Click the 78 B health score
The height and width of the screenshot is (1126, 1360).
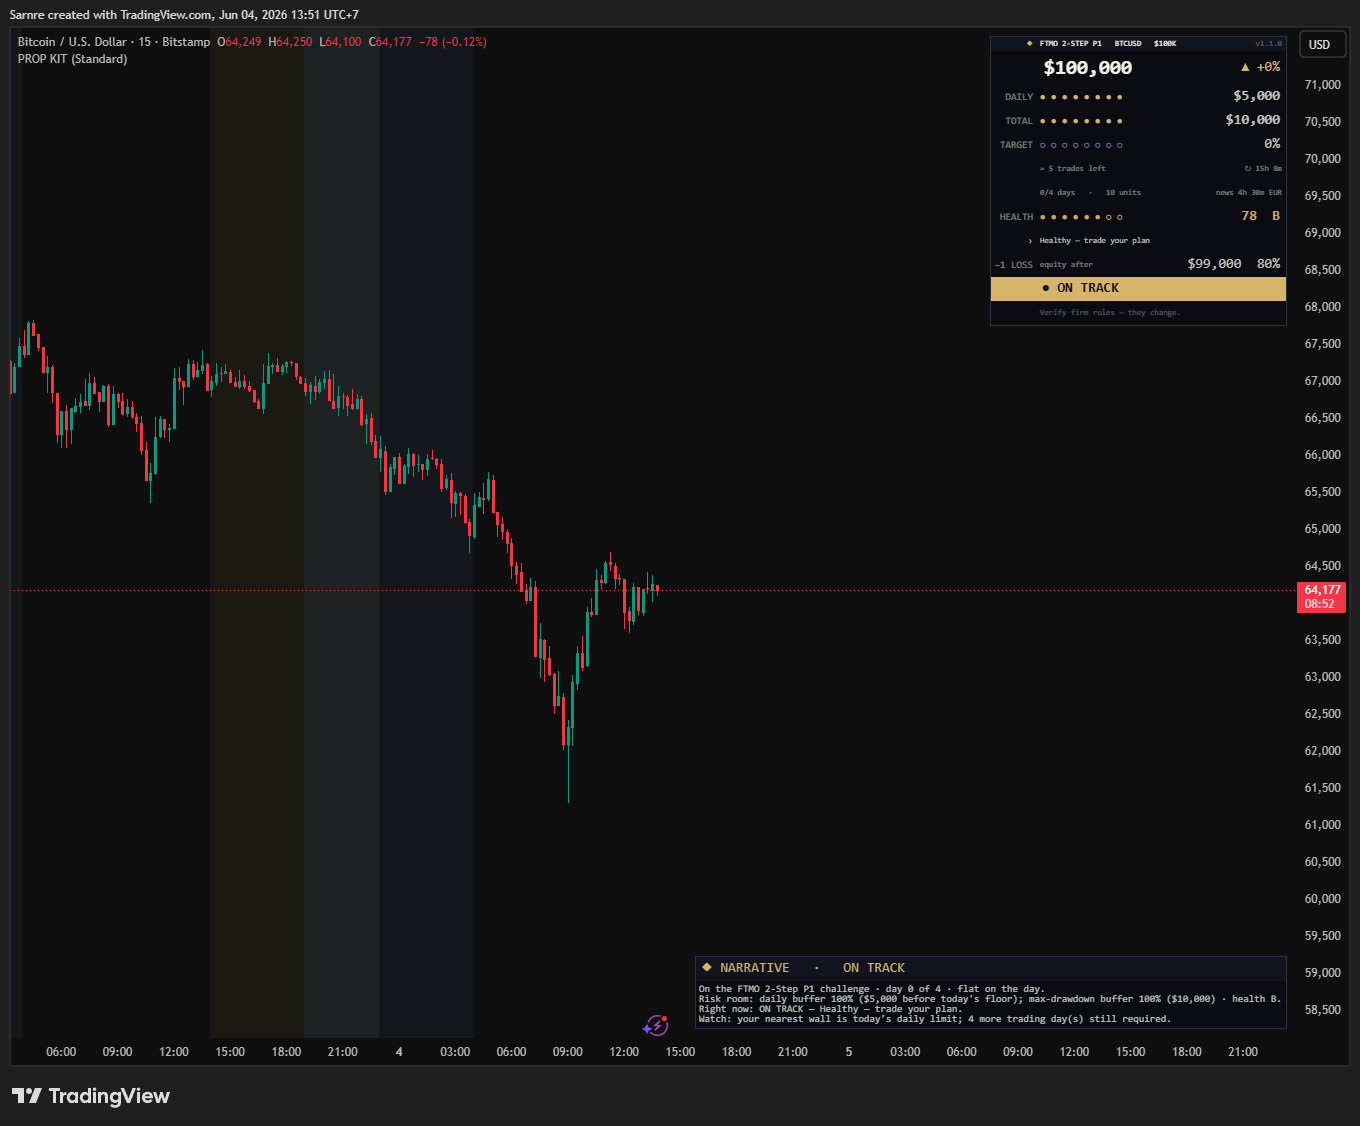(1260, 216)
